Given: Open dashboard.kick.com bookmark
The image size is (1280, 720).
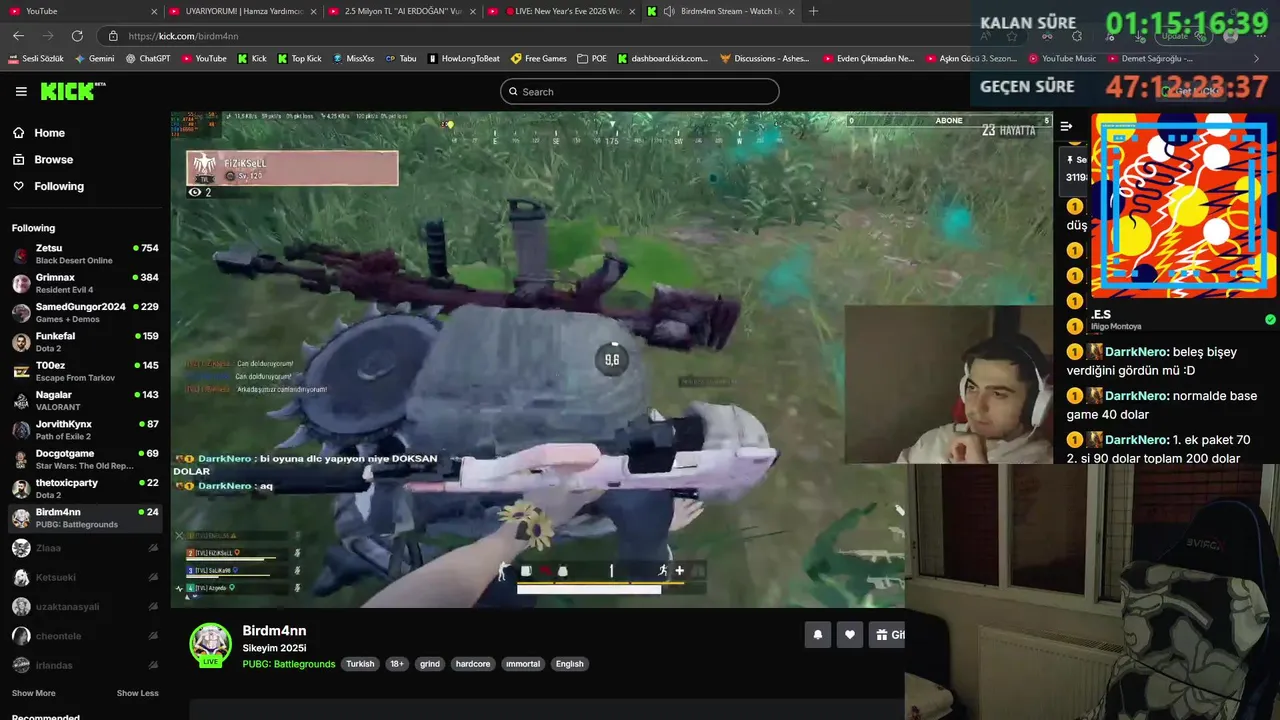Looking at the screenshot, I should point(663,58).
